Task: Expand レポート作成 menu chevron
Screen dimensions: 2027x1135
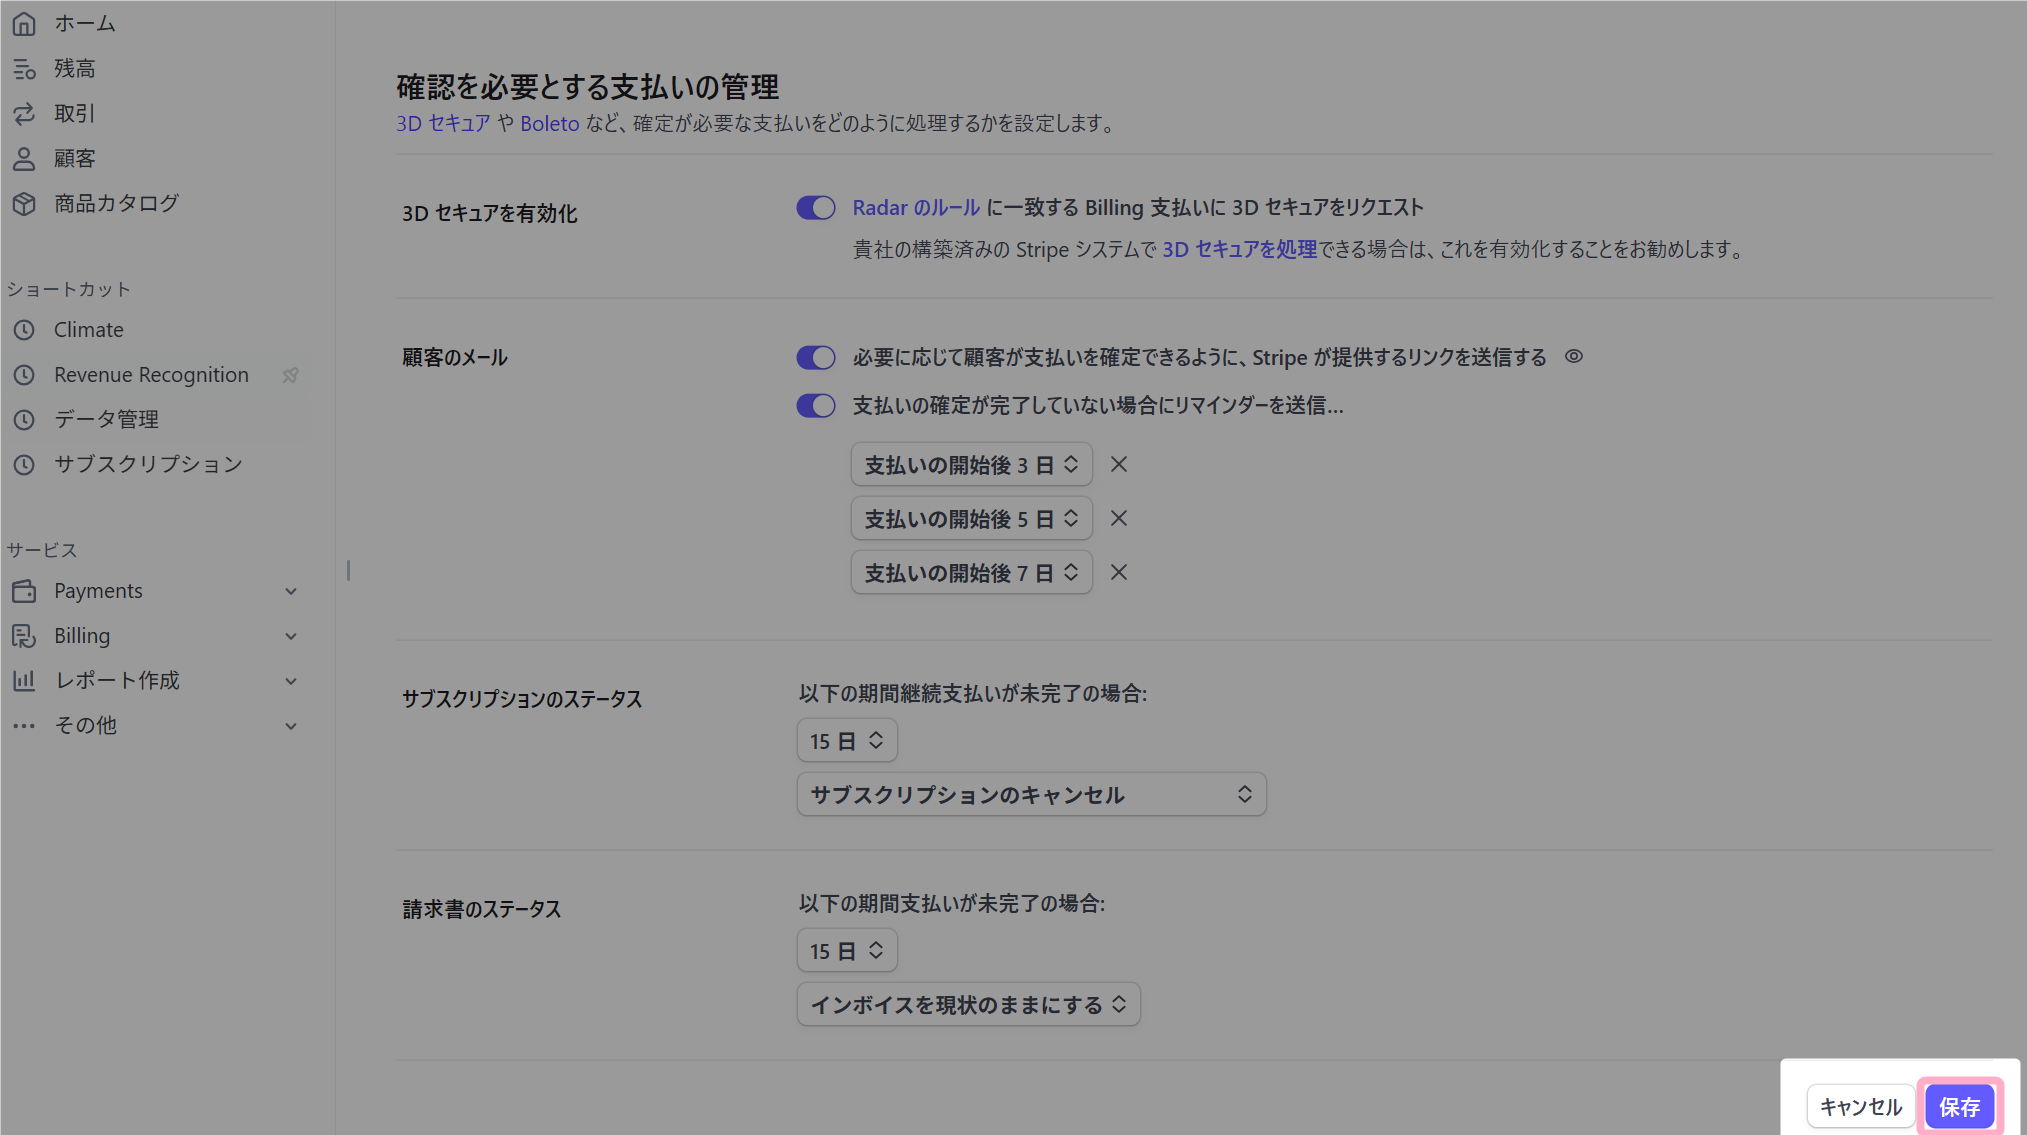Action: click(x=291, y=681)
